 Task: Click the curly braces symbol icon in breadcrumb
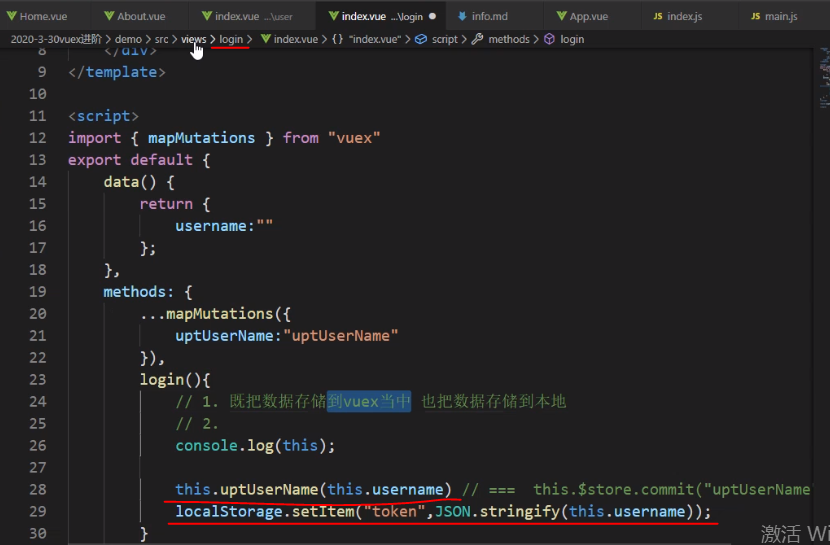pyautogui.click(x=337, y=39)
